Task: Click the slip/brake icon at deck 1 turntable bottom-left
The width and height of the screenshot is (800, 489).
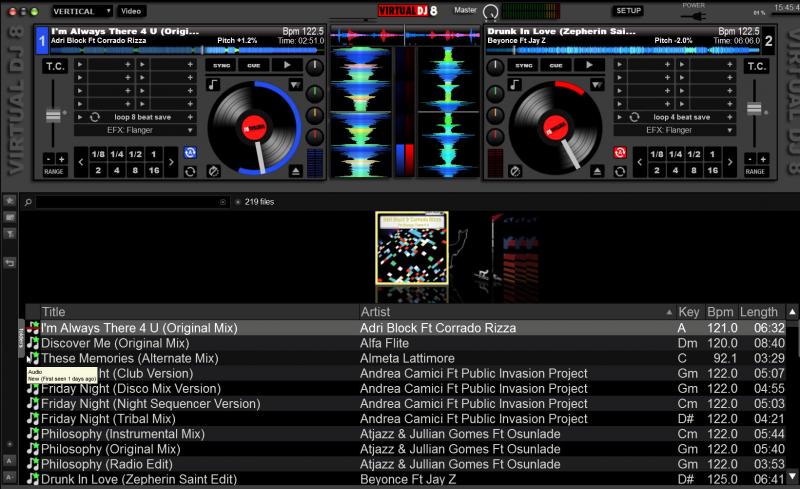Action: coord(213,172)
